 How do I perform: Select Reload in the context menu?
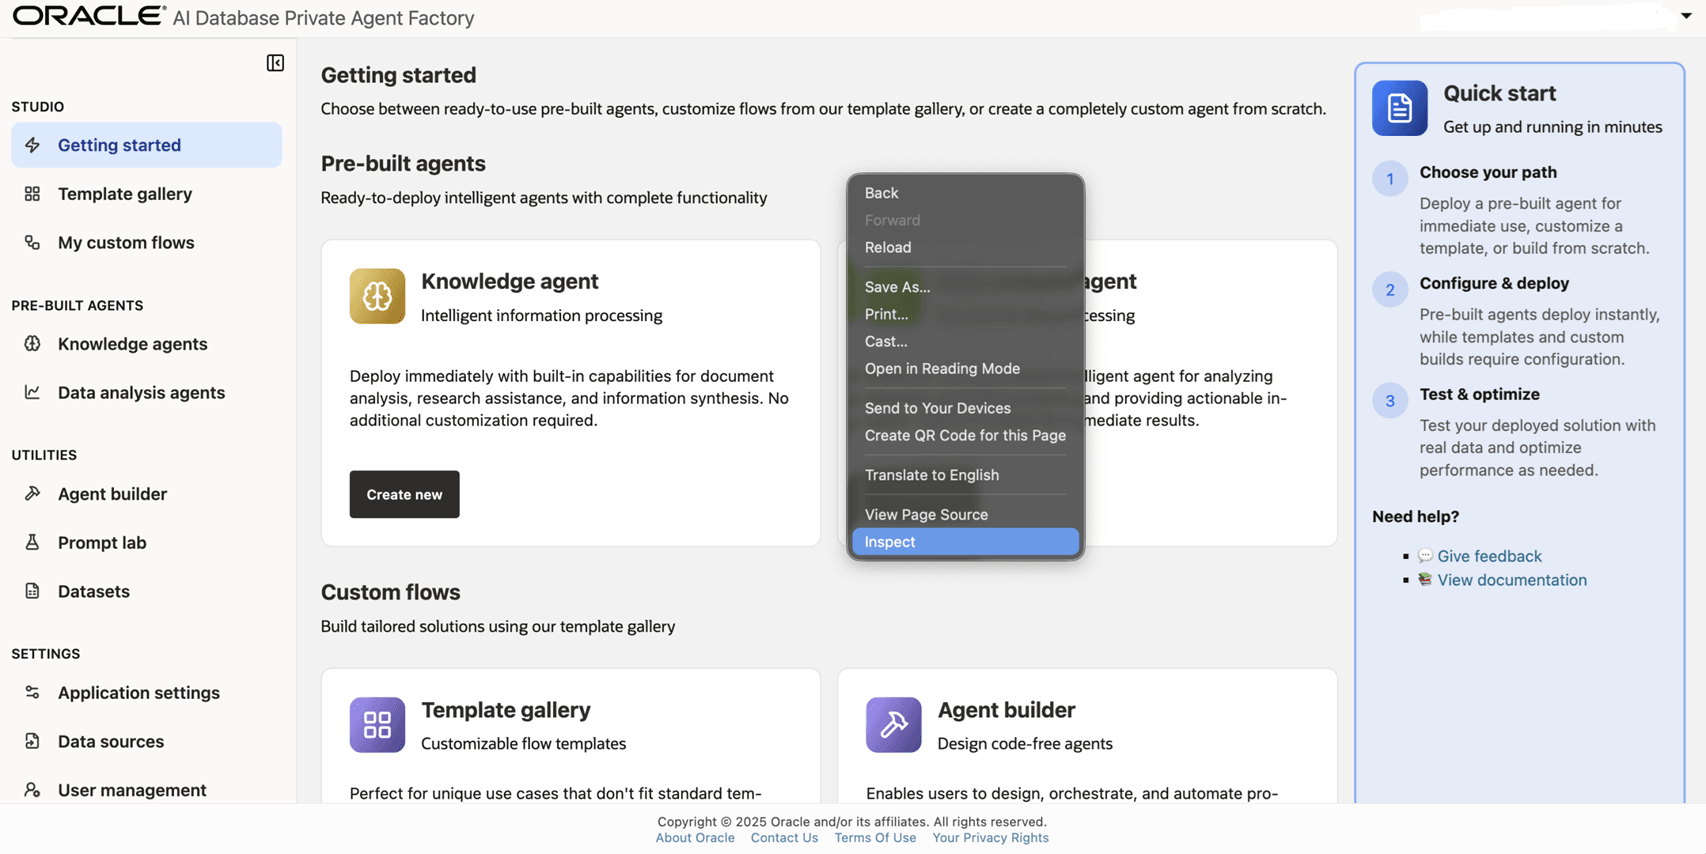pos(888,247)
